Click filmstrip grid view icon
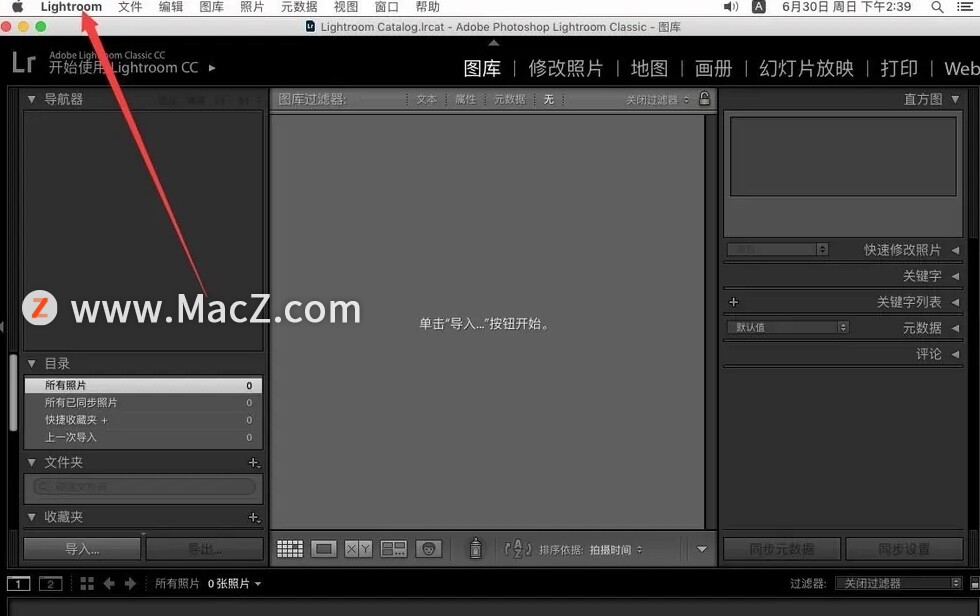Screen dimensions: 980x616 pyautogui.click(x=87, y=584)
